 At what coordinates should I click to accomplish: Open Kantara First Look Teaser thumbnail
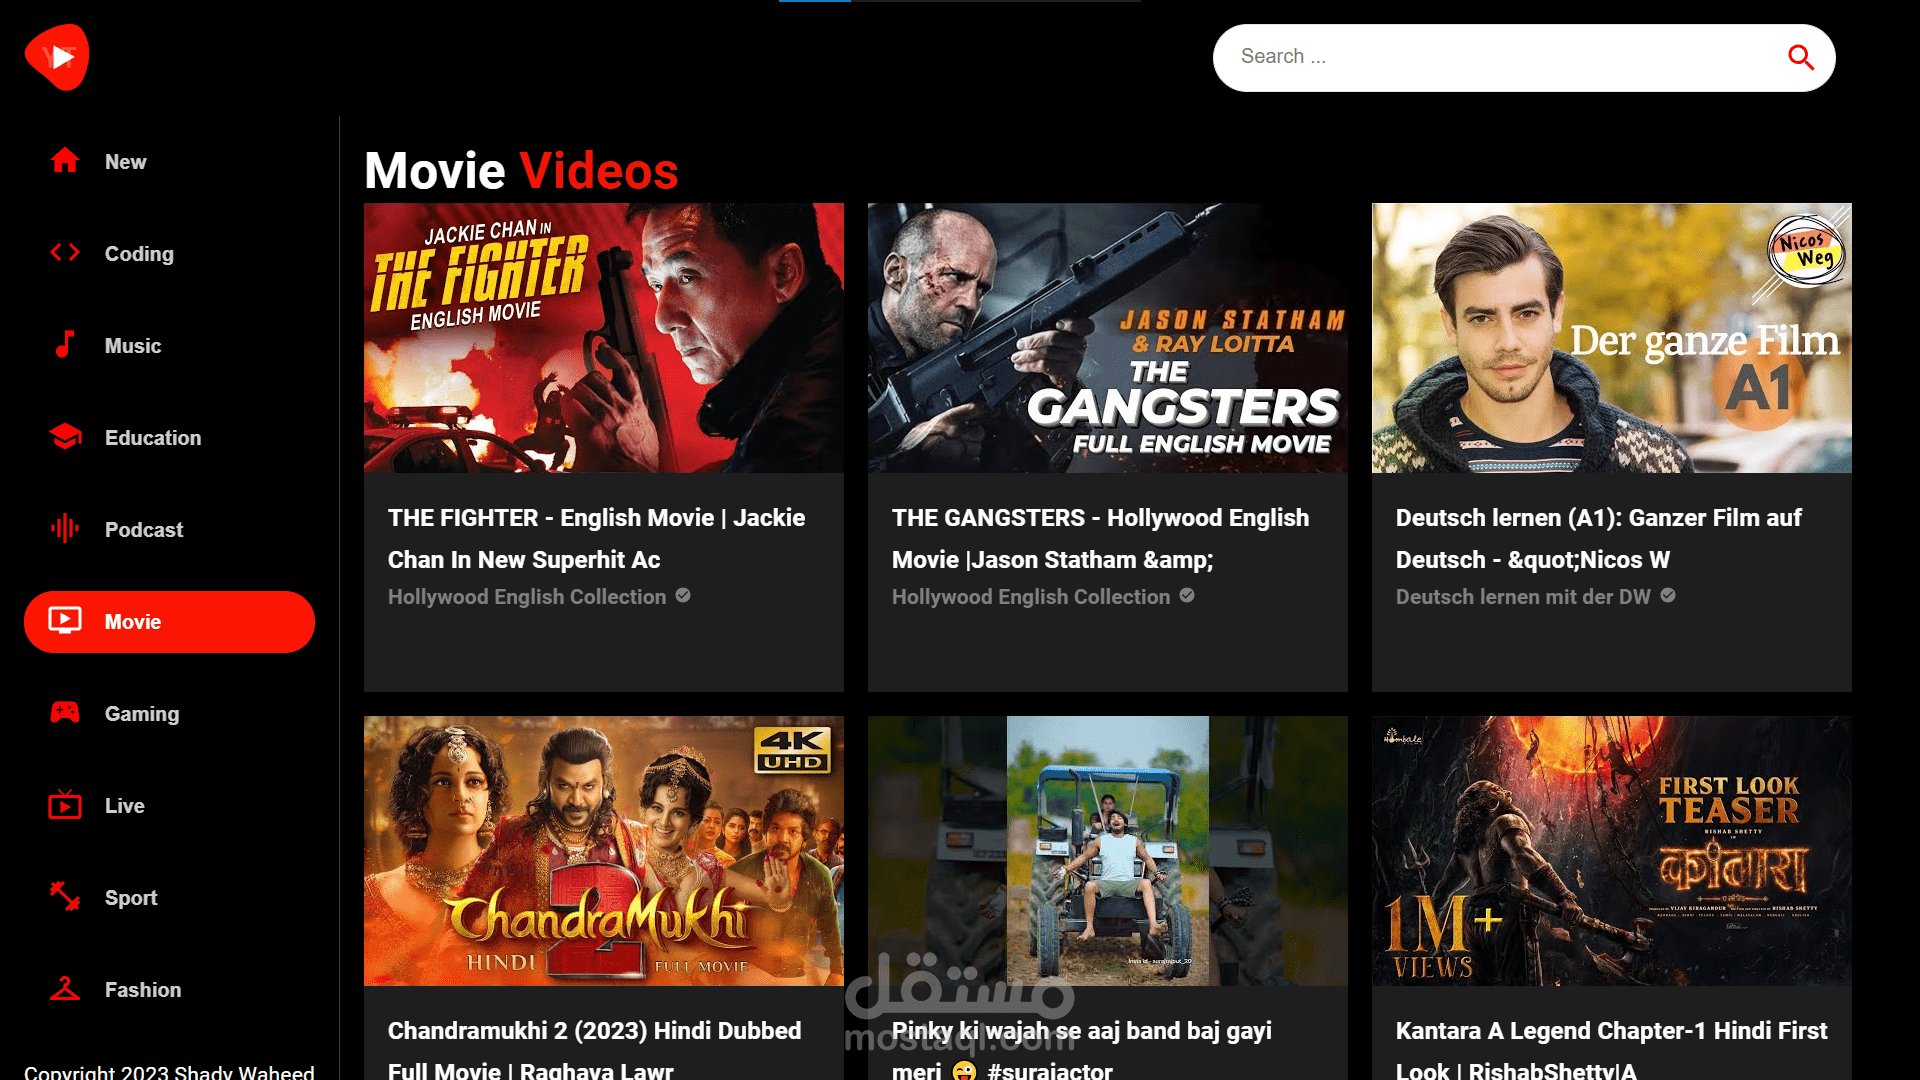pos(1612,851)
